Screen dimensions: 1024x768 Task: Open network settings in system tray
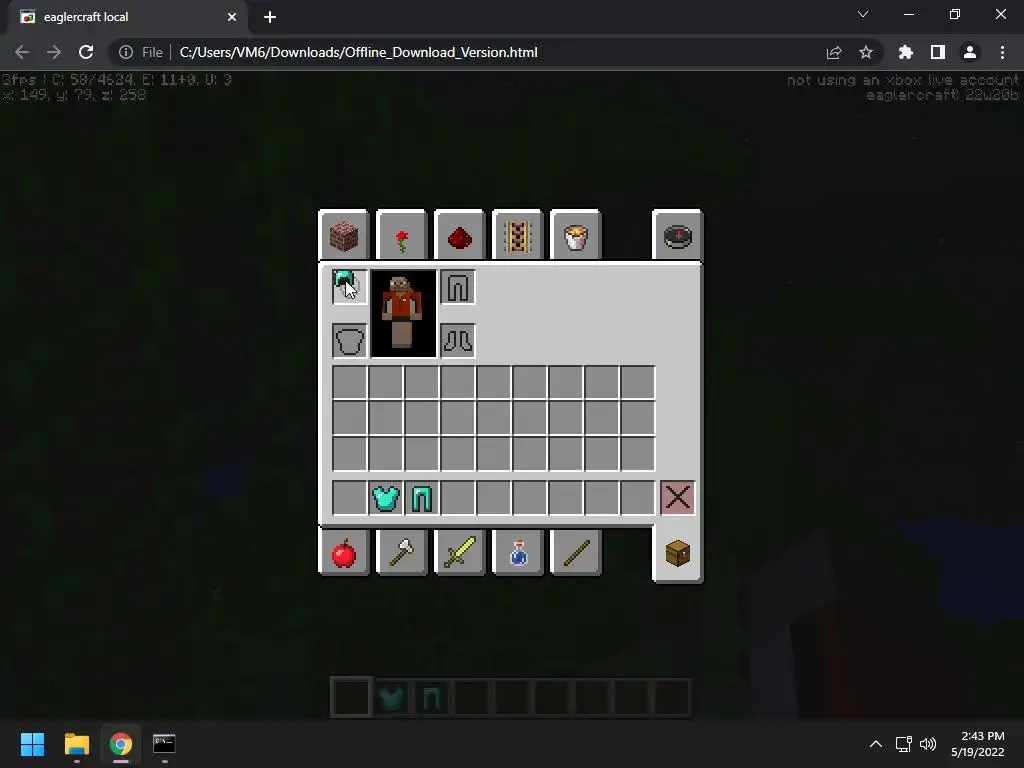(904, 744)
